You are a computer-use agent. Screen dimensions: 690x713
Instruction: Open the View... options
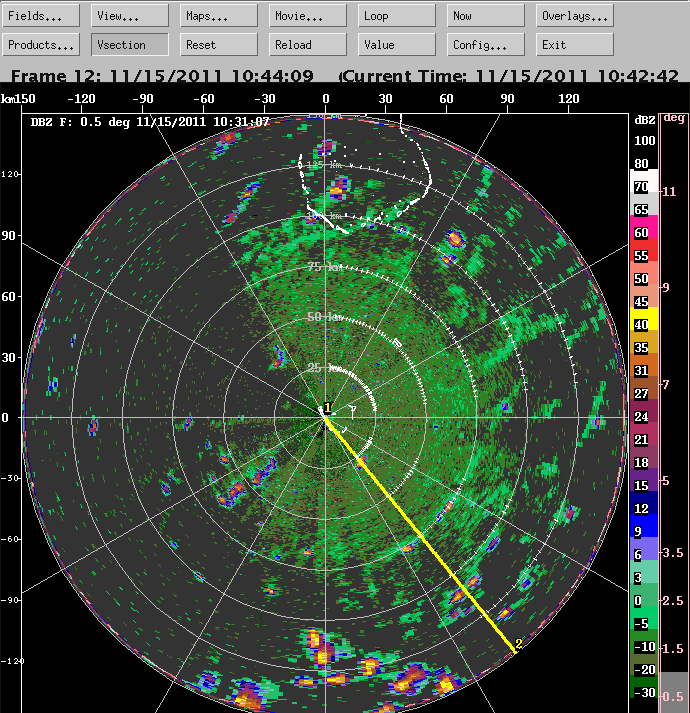[130, 16]
